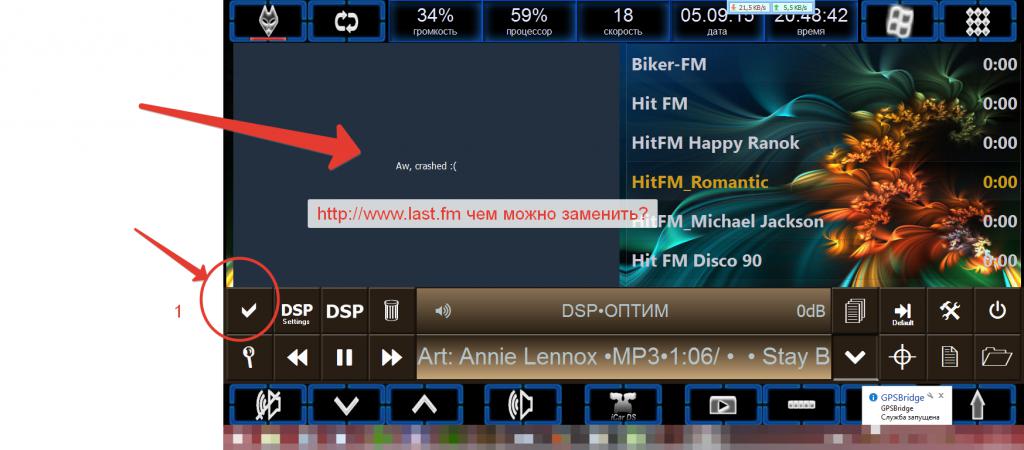Click the GPSBridge notification title
The image size is (1024, 450).
point(902,396)
